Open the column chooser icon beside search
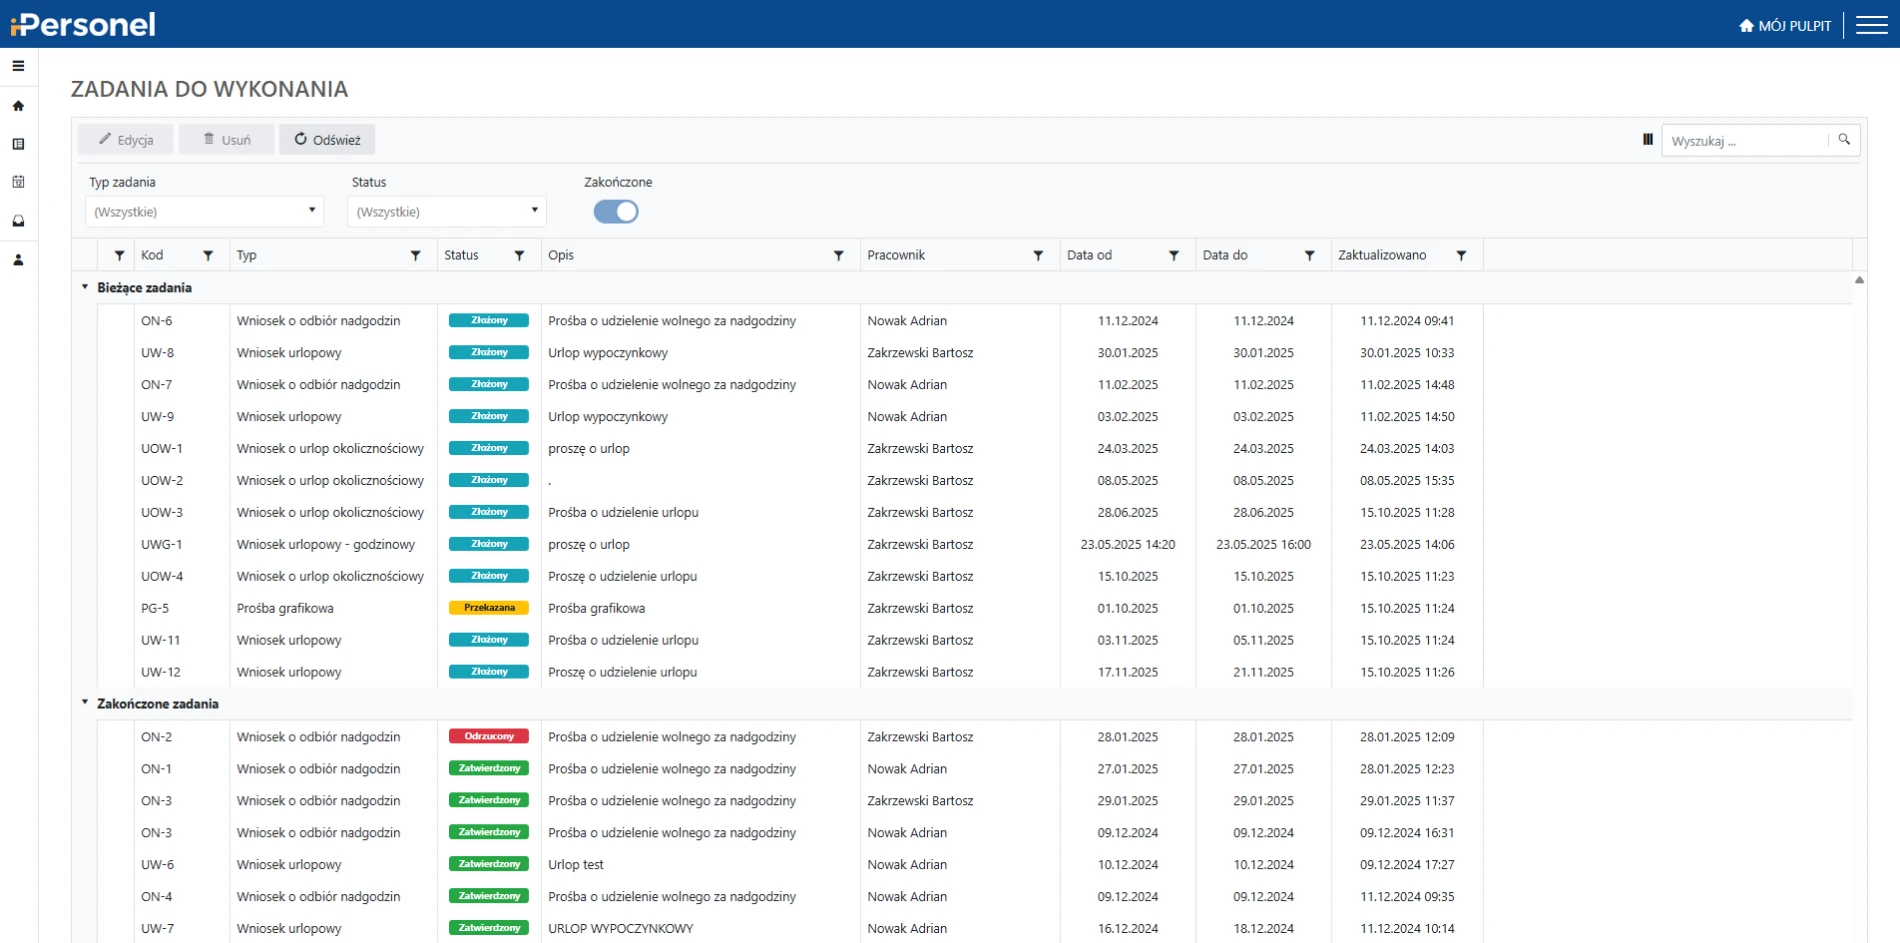The width and height of the screenshot is (1900, 943). [1647, 140]
